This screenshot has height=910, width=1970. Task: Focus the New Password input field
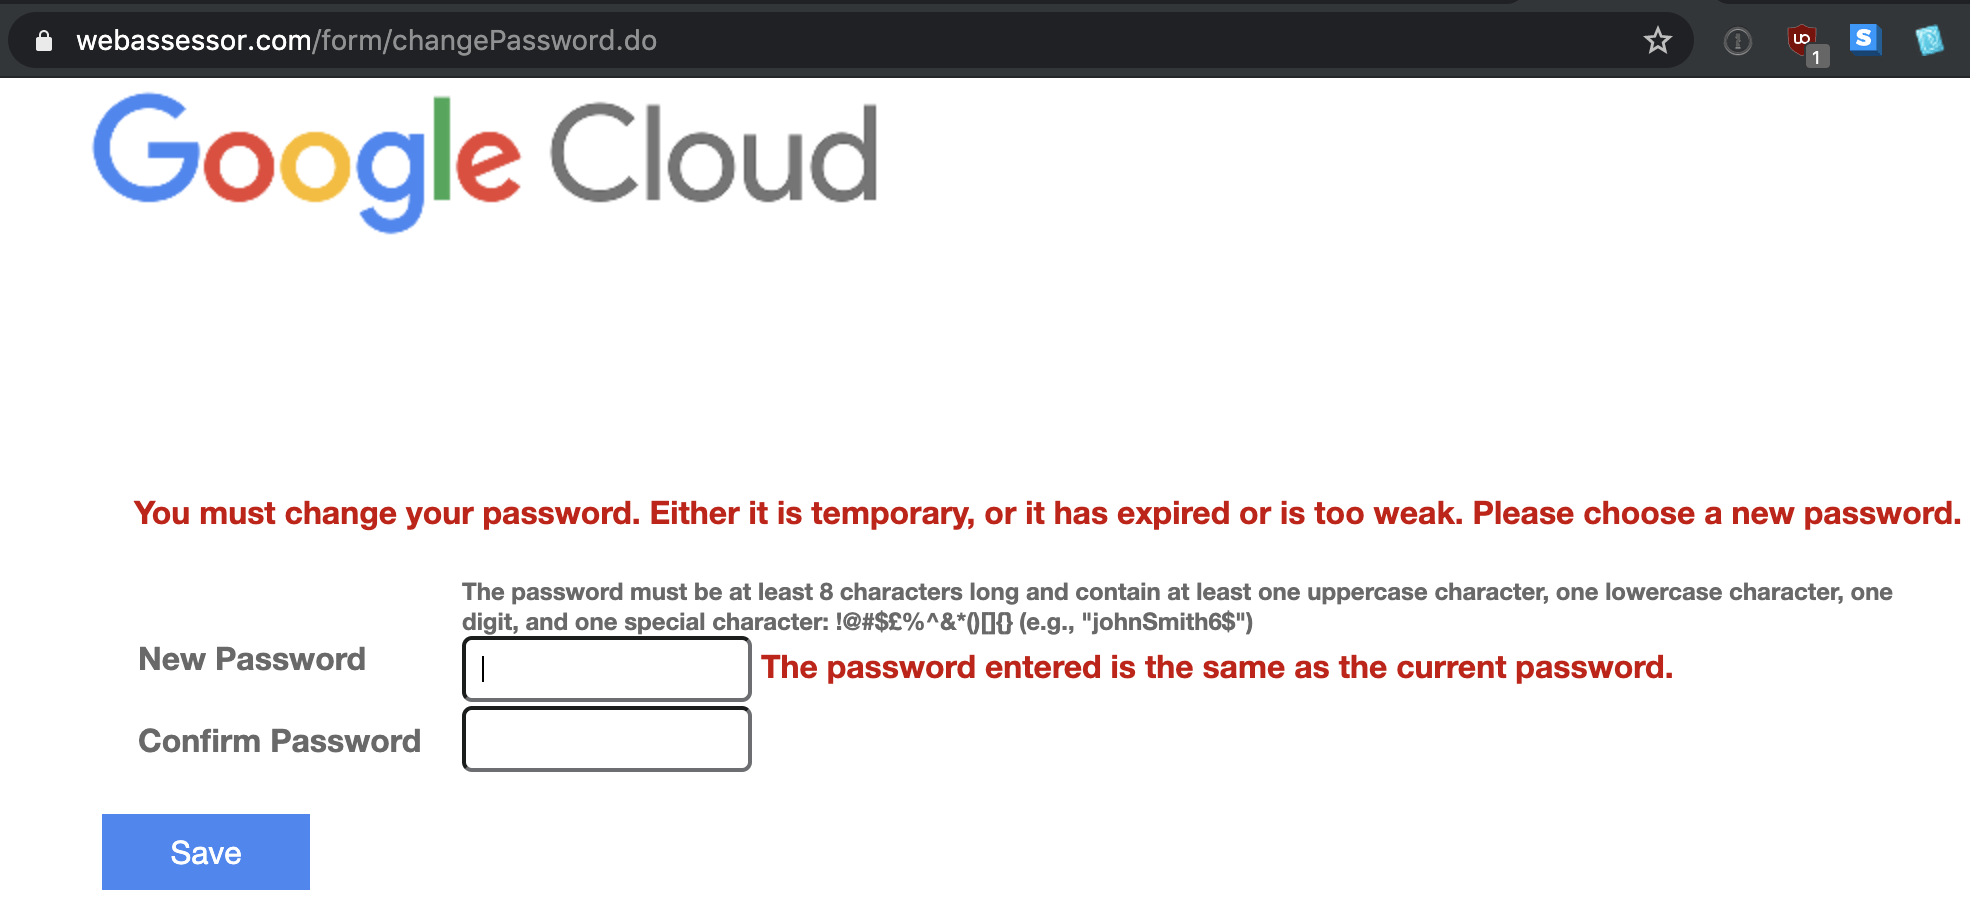click(606, 669)
